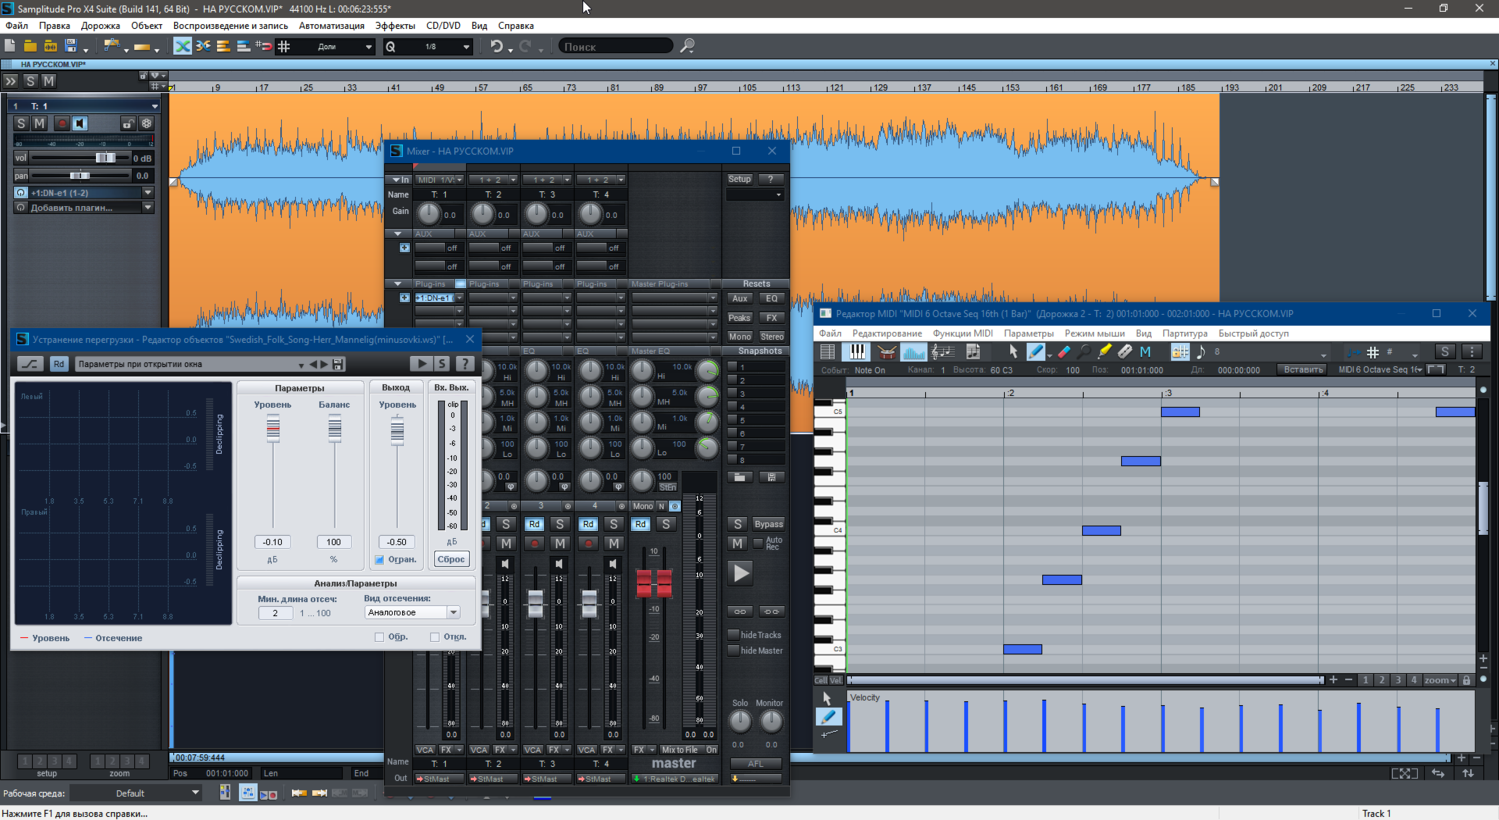1499x820 pixels.
Task: Click the magnifier search icon beside Поиск
Action: click(x=687, y=46)
